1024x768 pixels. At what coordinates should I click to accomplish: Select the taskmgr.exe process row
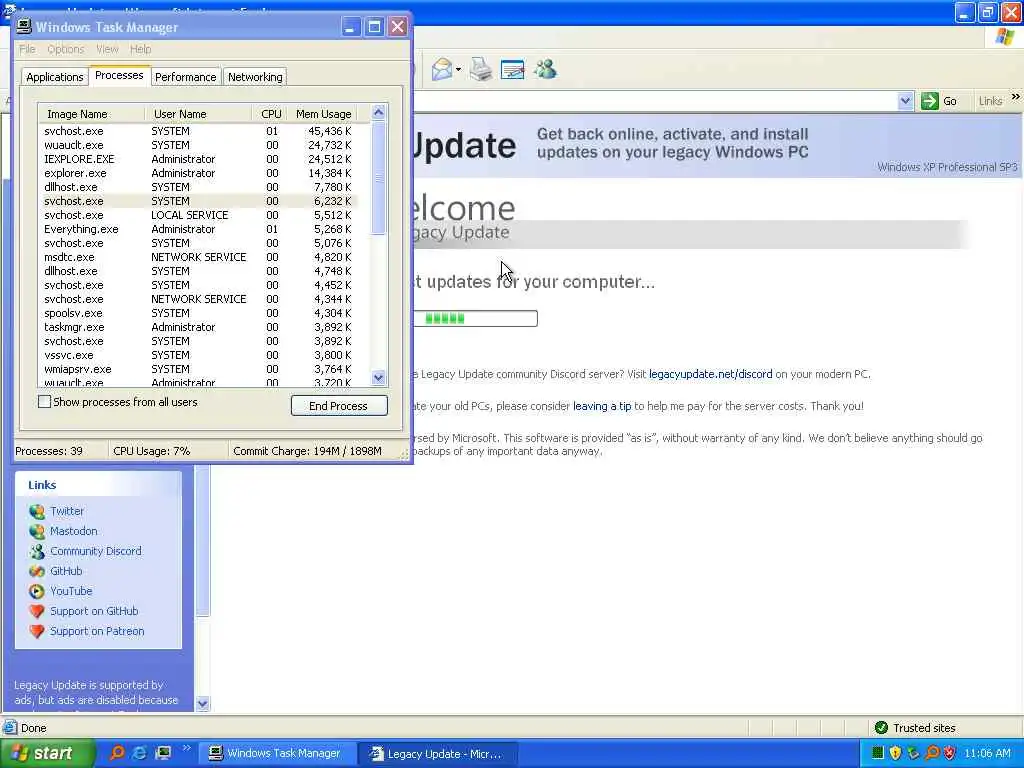198,327
